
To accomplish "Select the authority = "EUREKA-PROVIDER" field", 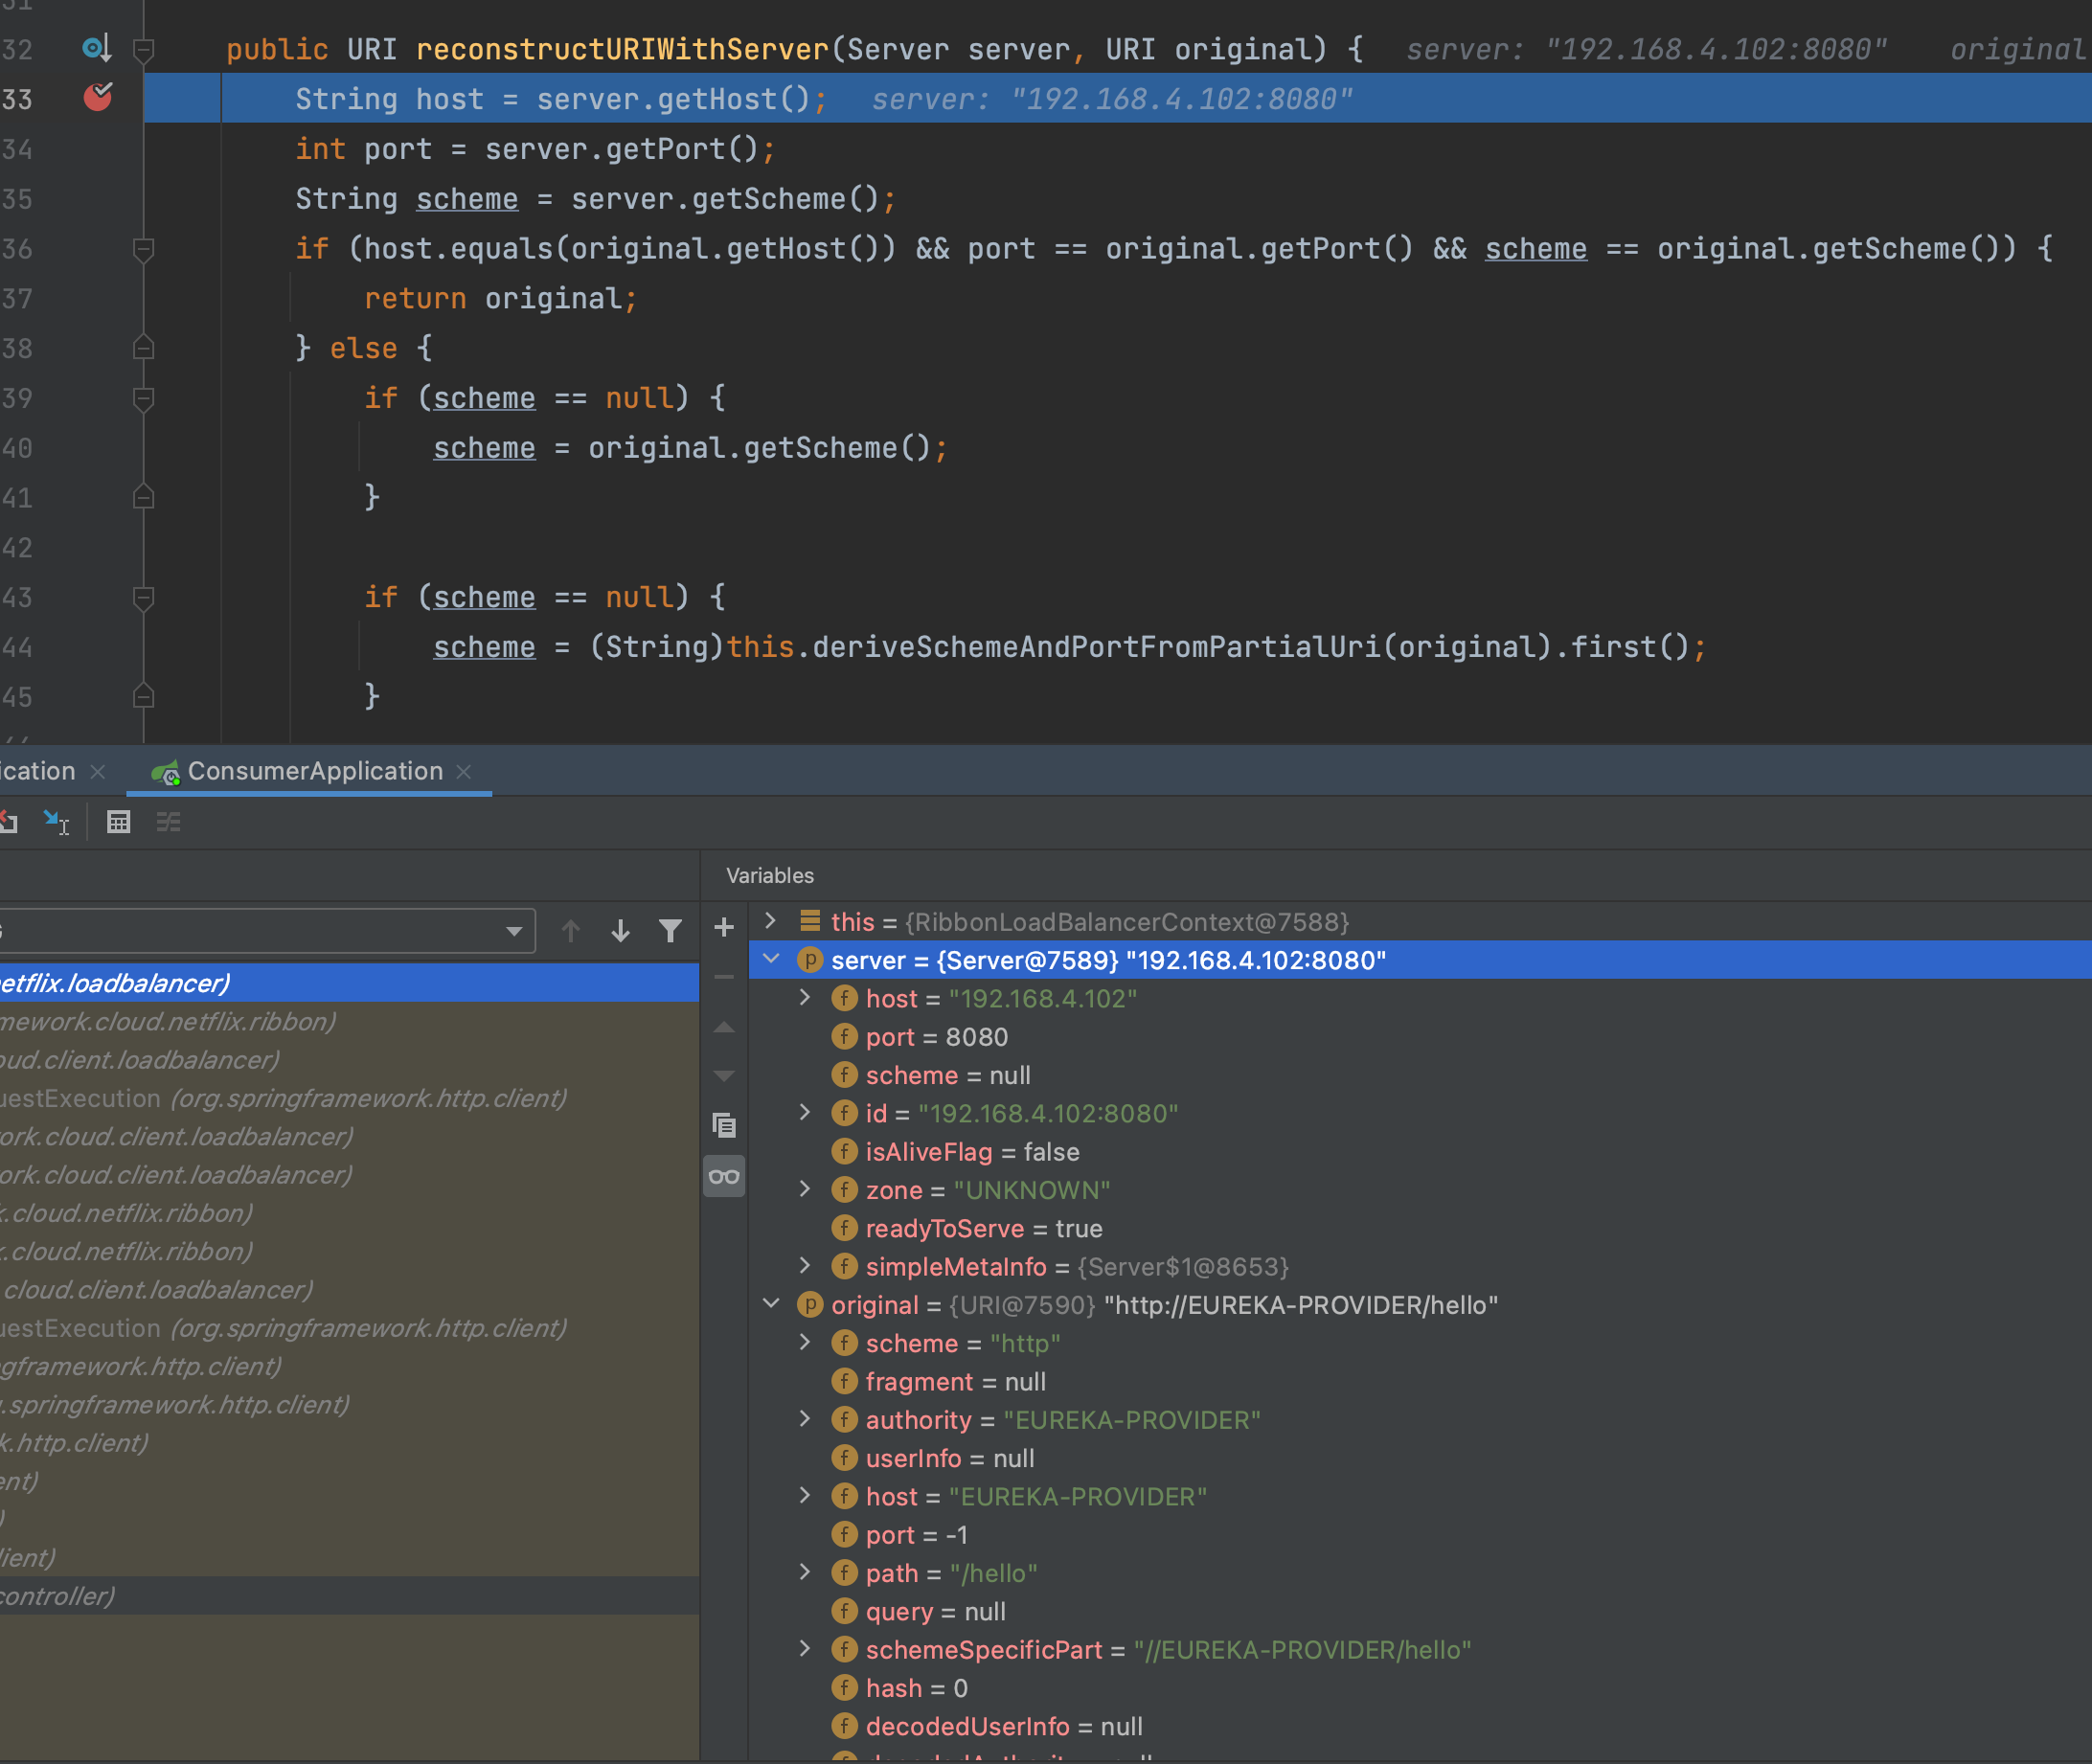I will [1061, 1420].
